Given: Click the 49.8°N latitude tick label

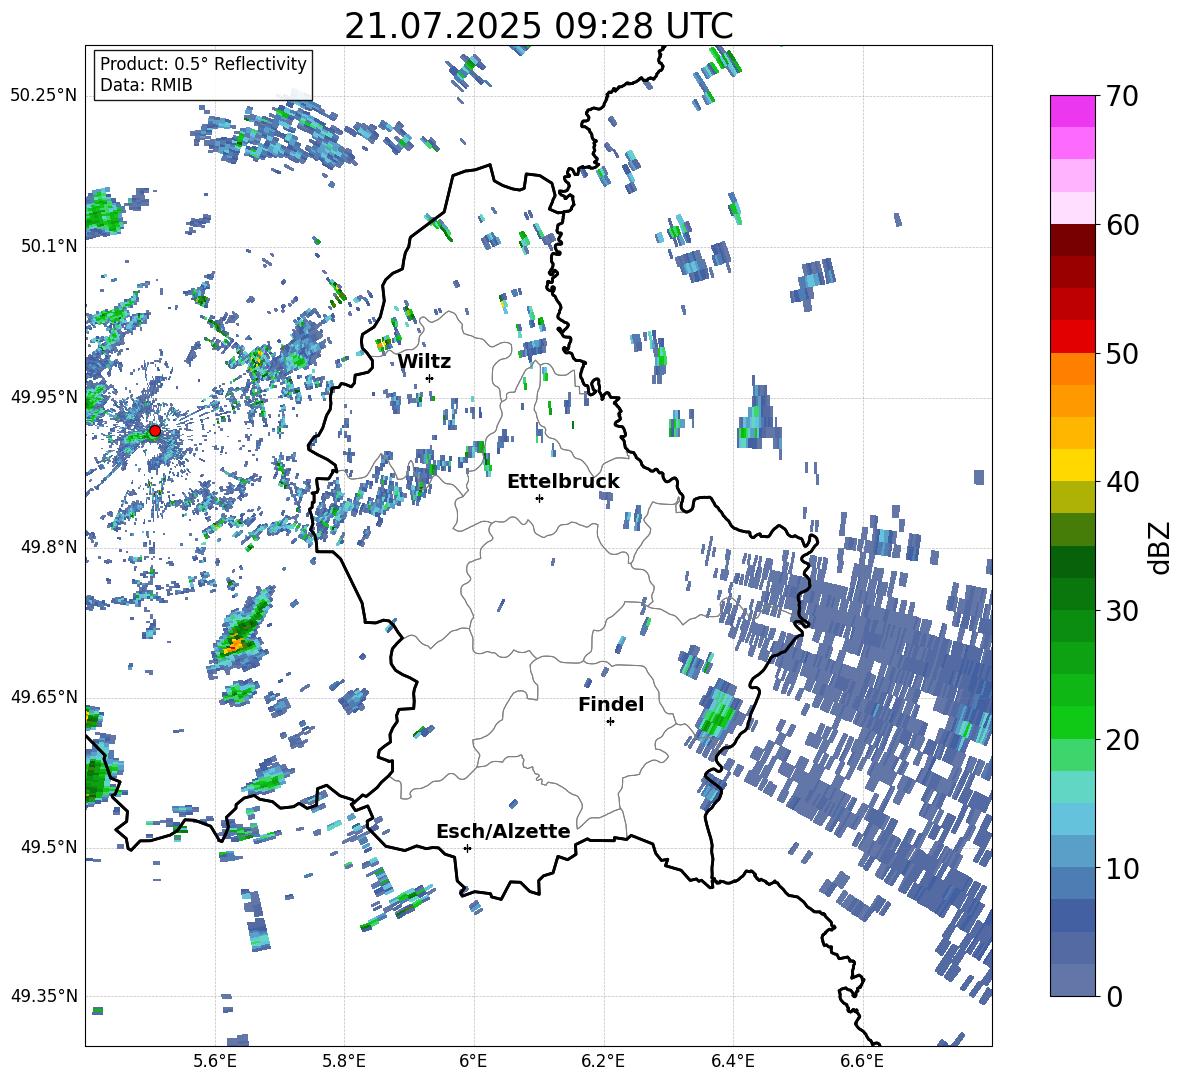Looking at the screenshot, I should pyautogui.click(x=48, y=547).
